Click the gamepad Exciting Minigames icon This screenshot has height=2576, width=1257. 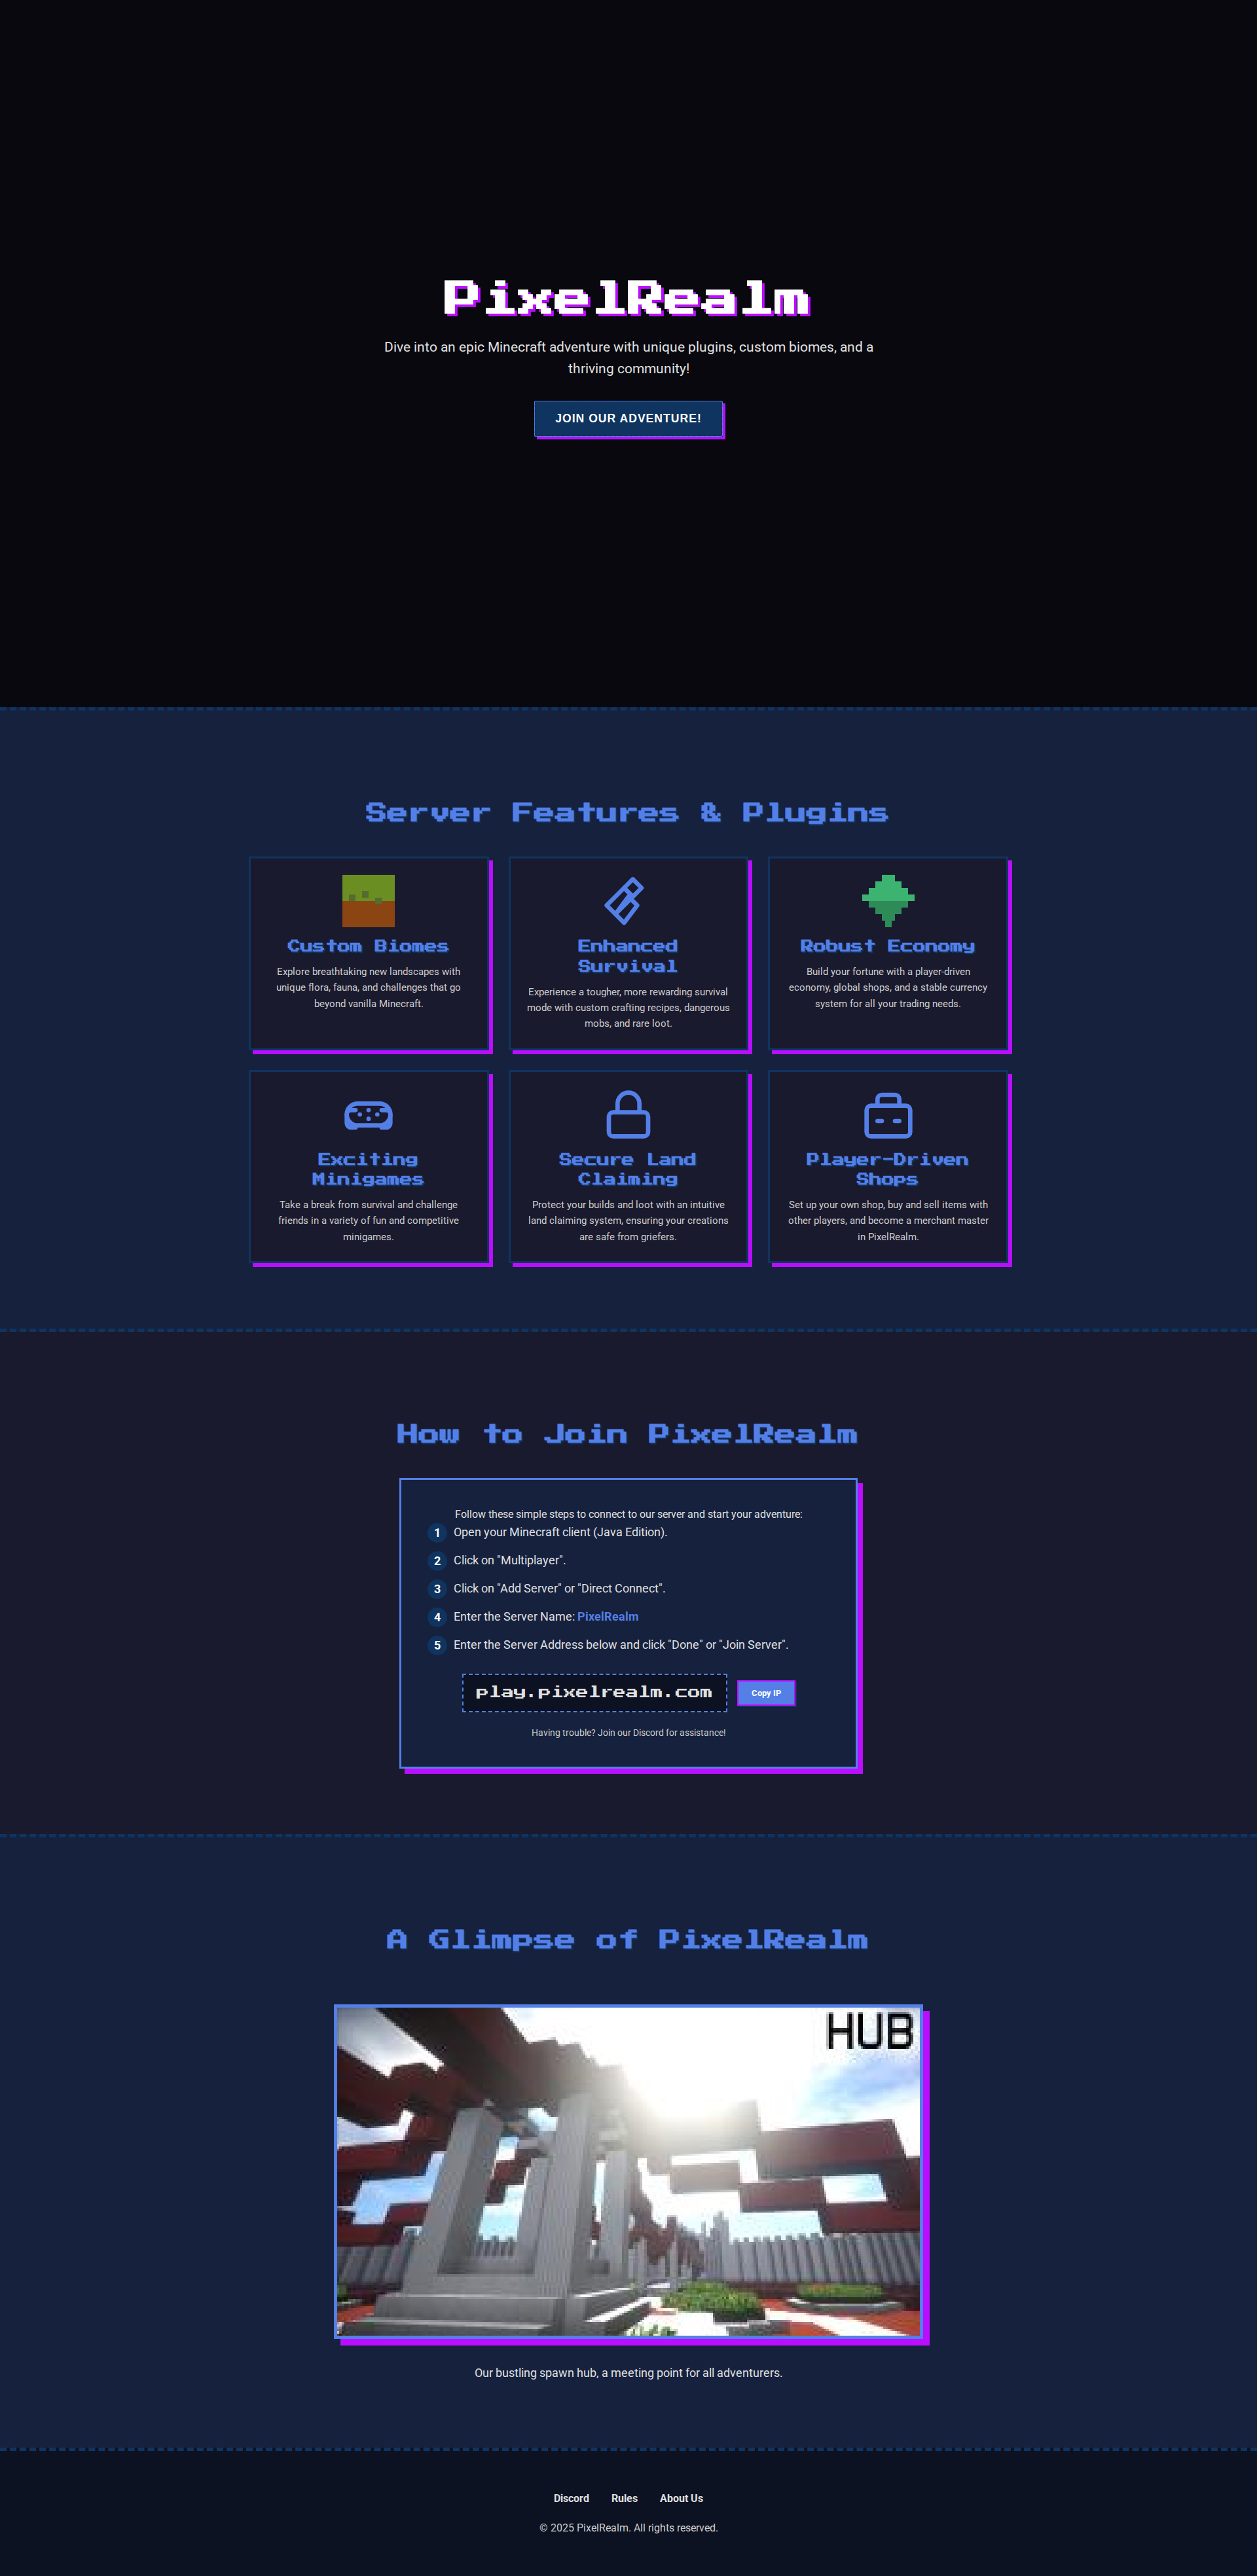tap(368, 1114)
